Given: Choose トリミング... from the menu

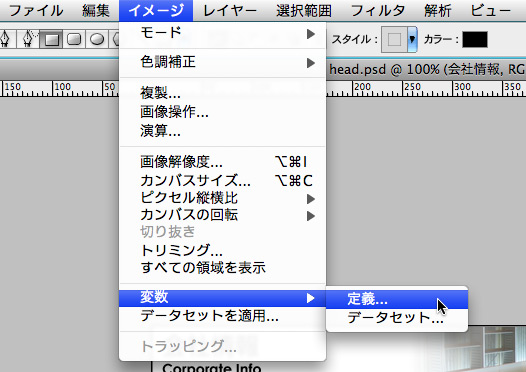Looking at the screenshot, I should 222,250.
